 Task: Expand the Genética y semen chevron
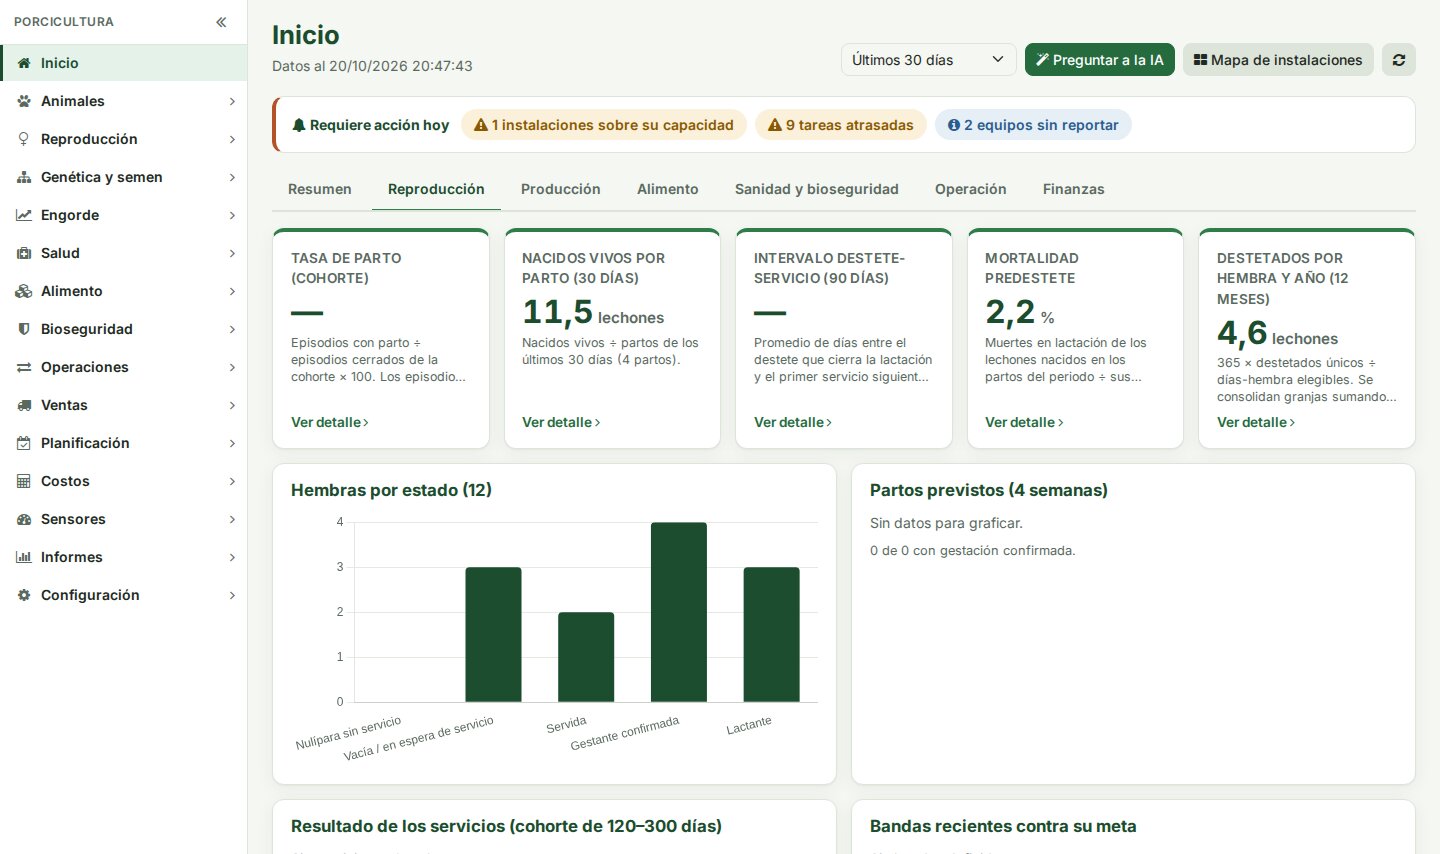pyautogui.click(x=232, y=177)
